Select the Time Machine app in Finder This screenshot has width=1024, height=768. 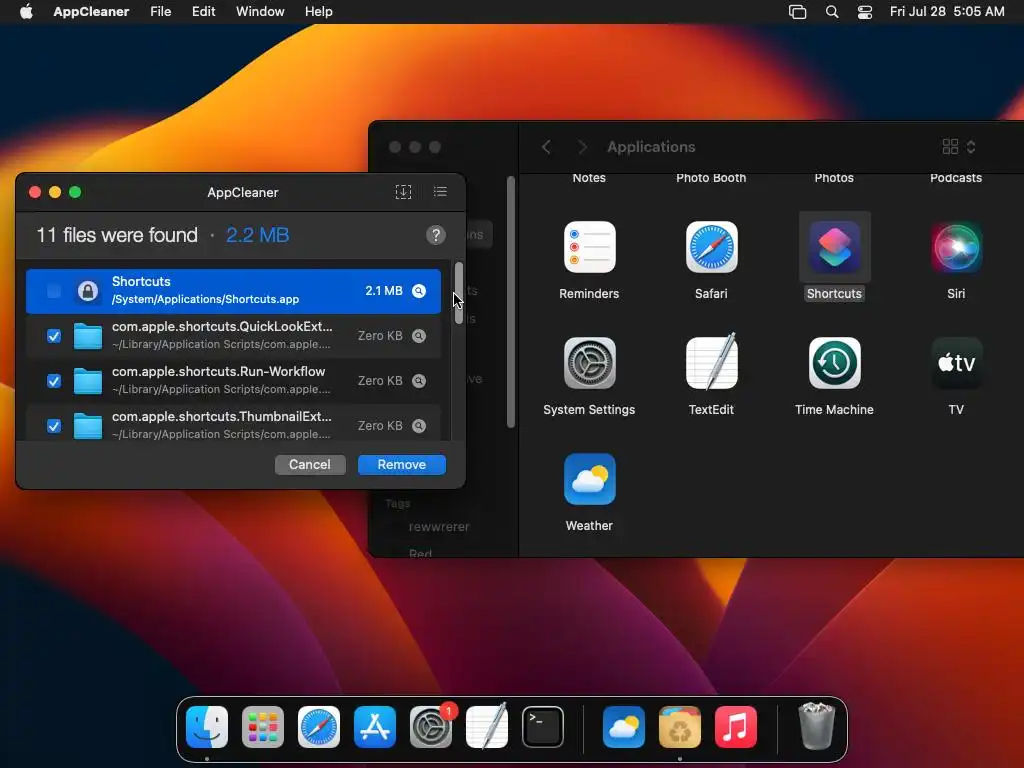834,363
